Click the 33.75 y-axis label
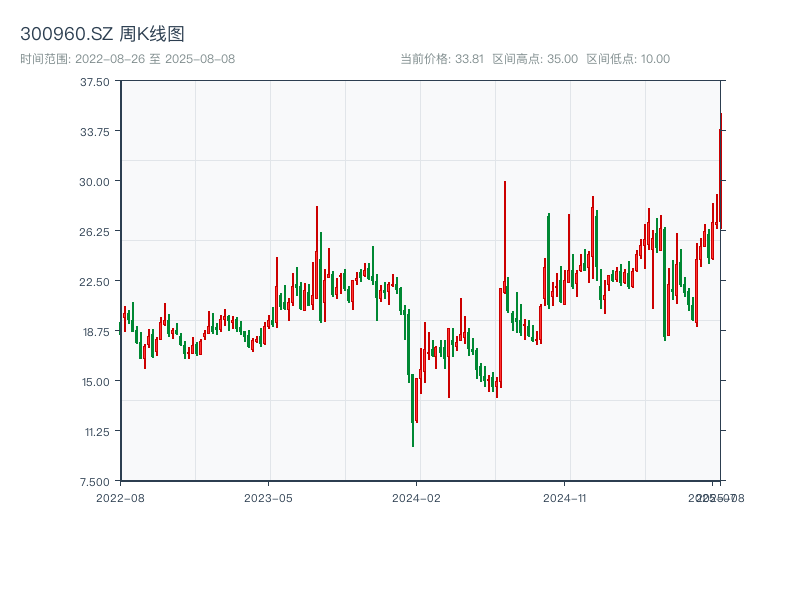This screenshot has width=800, height=600. tap(95, 132)
